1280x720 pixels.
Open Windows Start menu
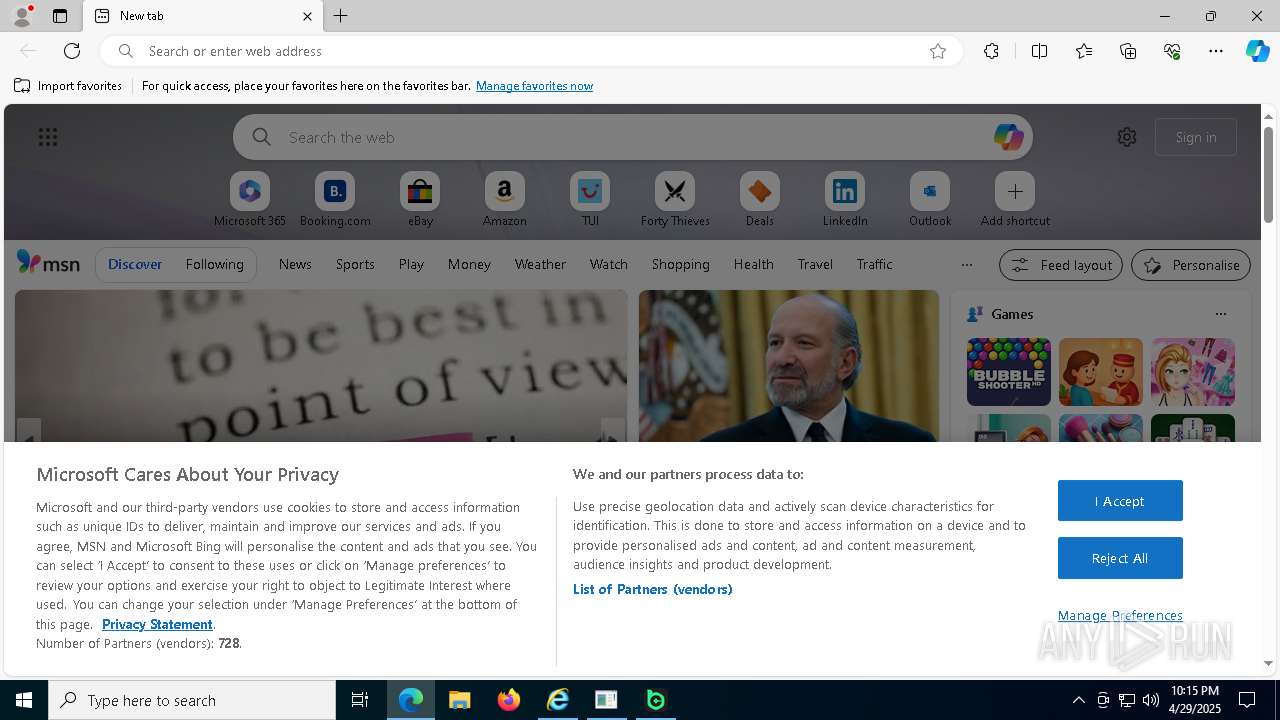[24, 700]
